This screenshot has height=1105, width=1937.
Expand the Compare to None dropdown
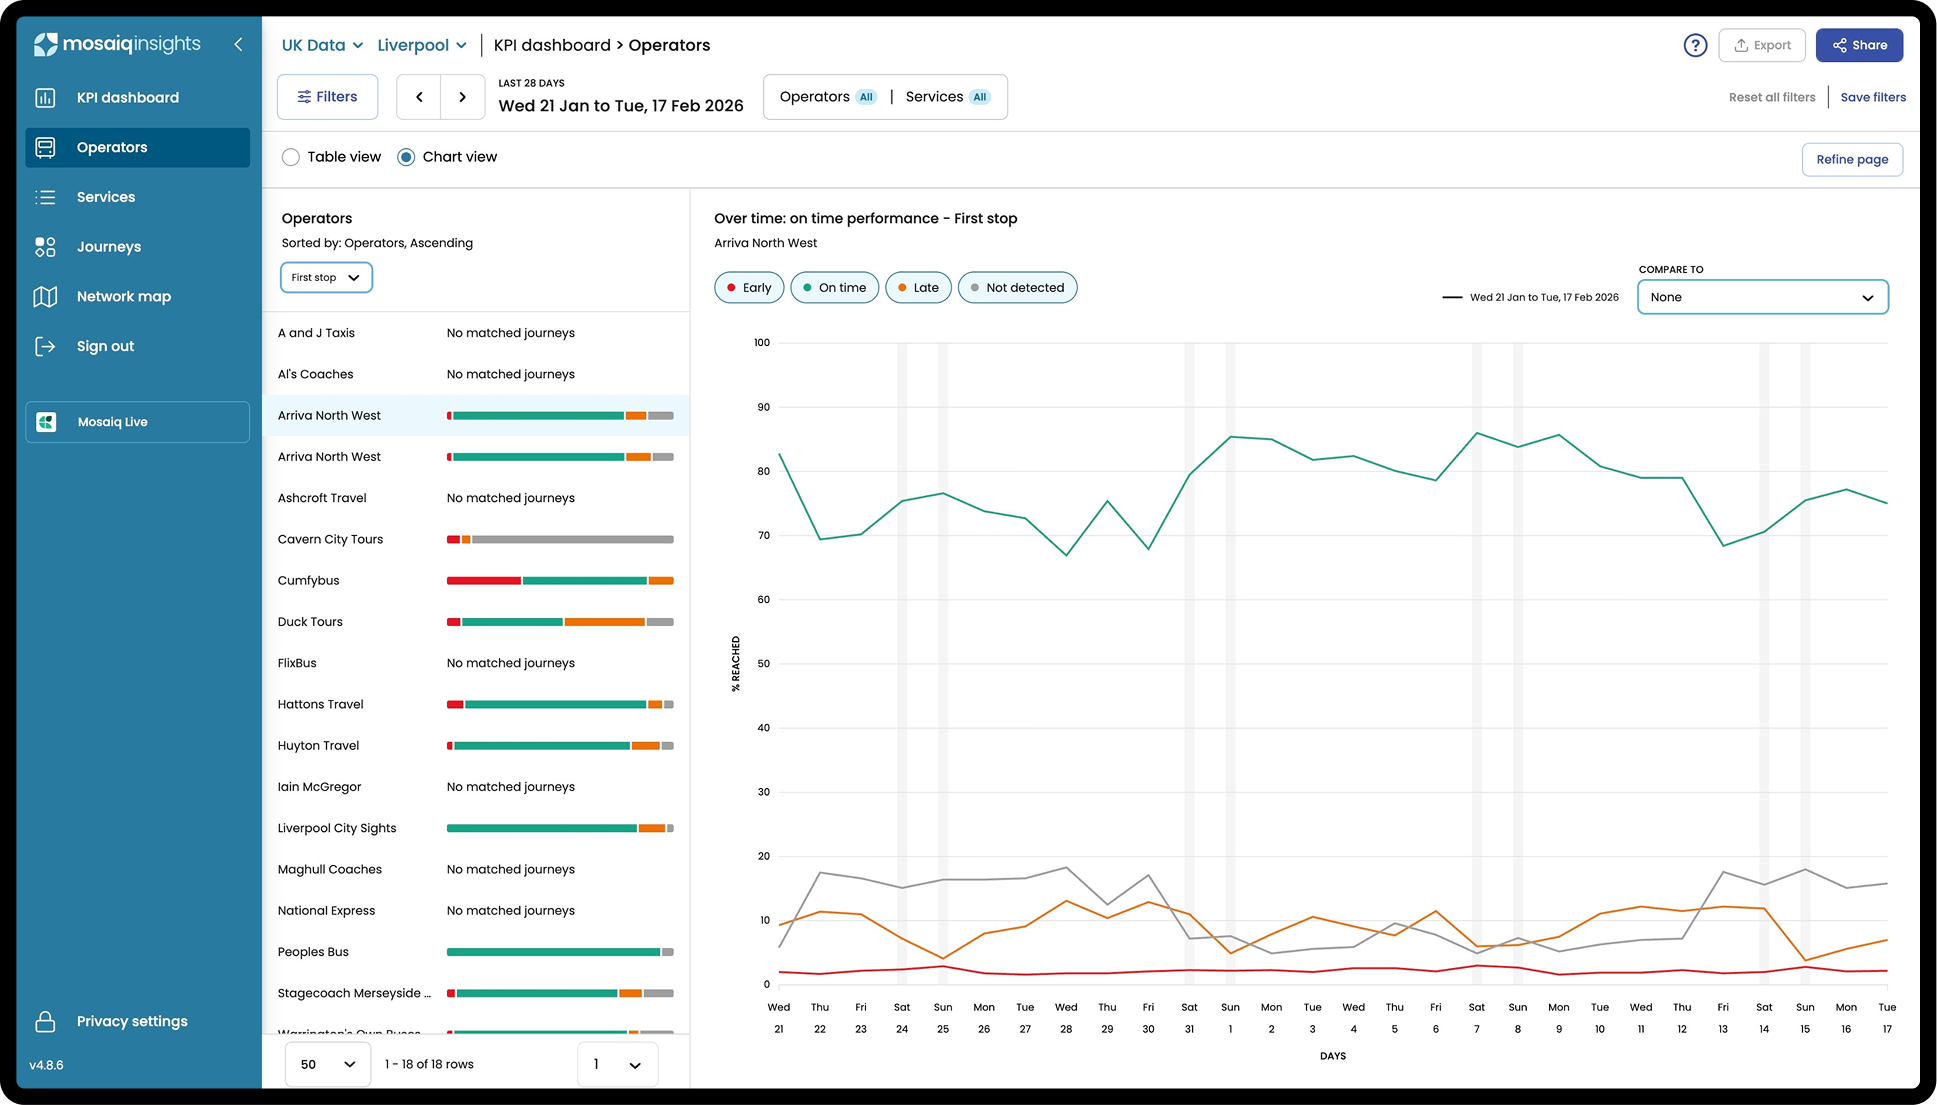[x=1762, y=297]
